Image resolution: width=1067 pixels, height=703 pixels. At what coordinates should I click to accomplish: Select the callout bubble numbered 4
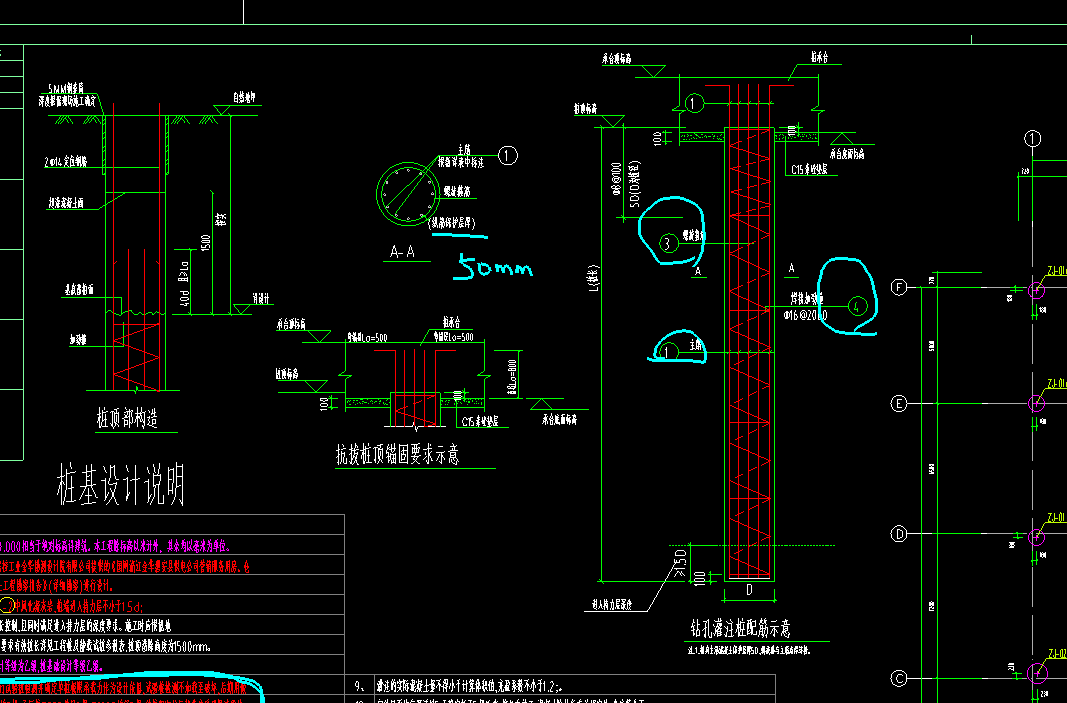(x=857, y=306)
